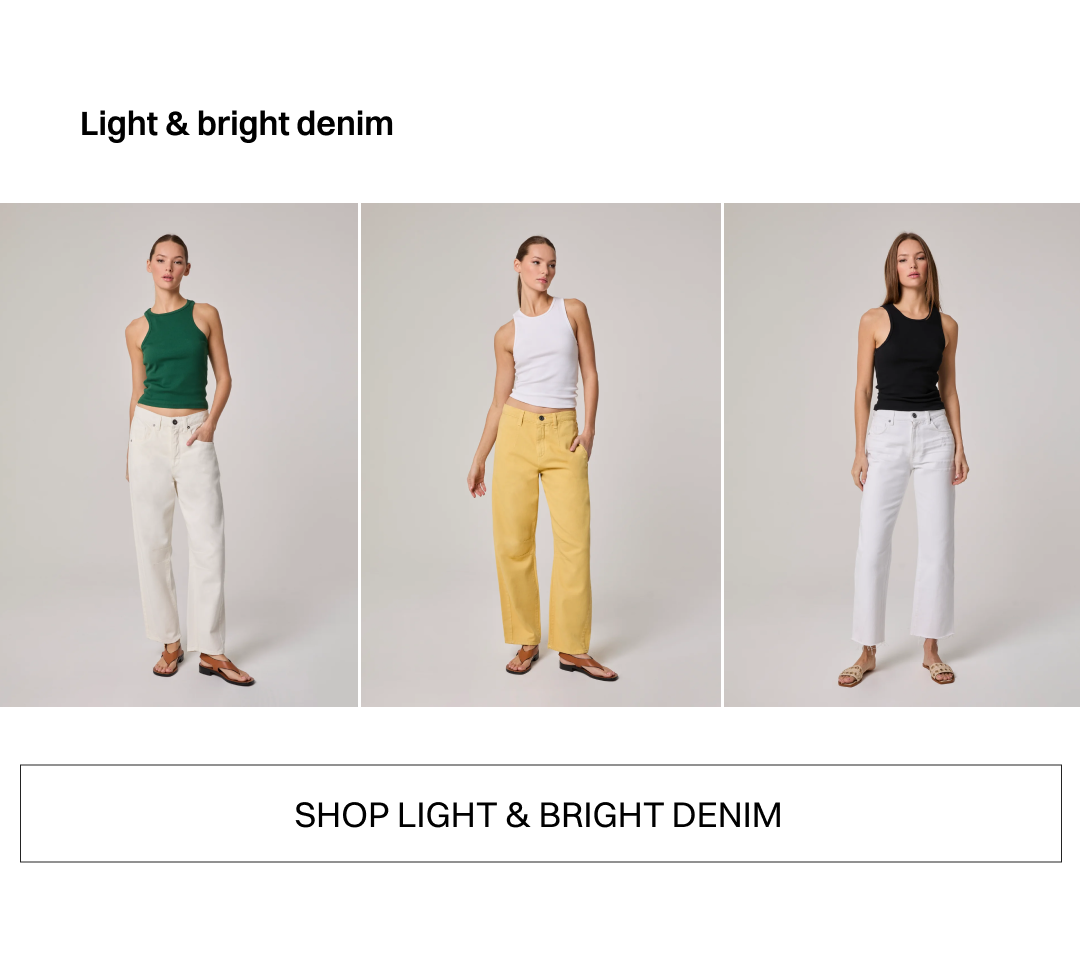Click brown sandals in the first photo

[203, 664]
